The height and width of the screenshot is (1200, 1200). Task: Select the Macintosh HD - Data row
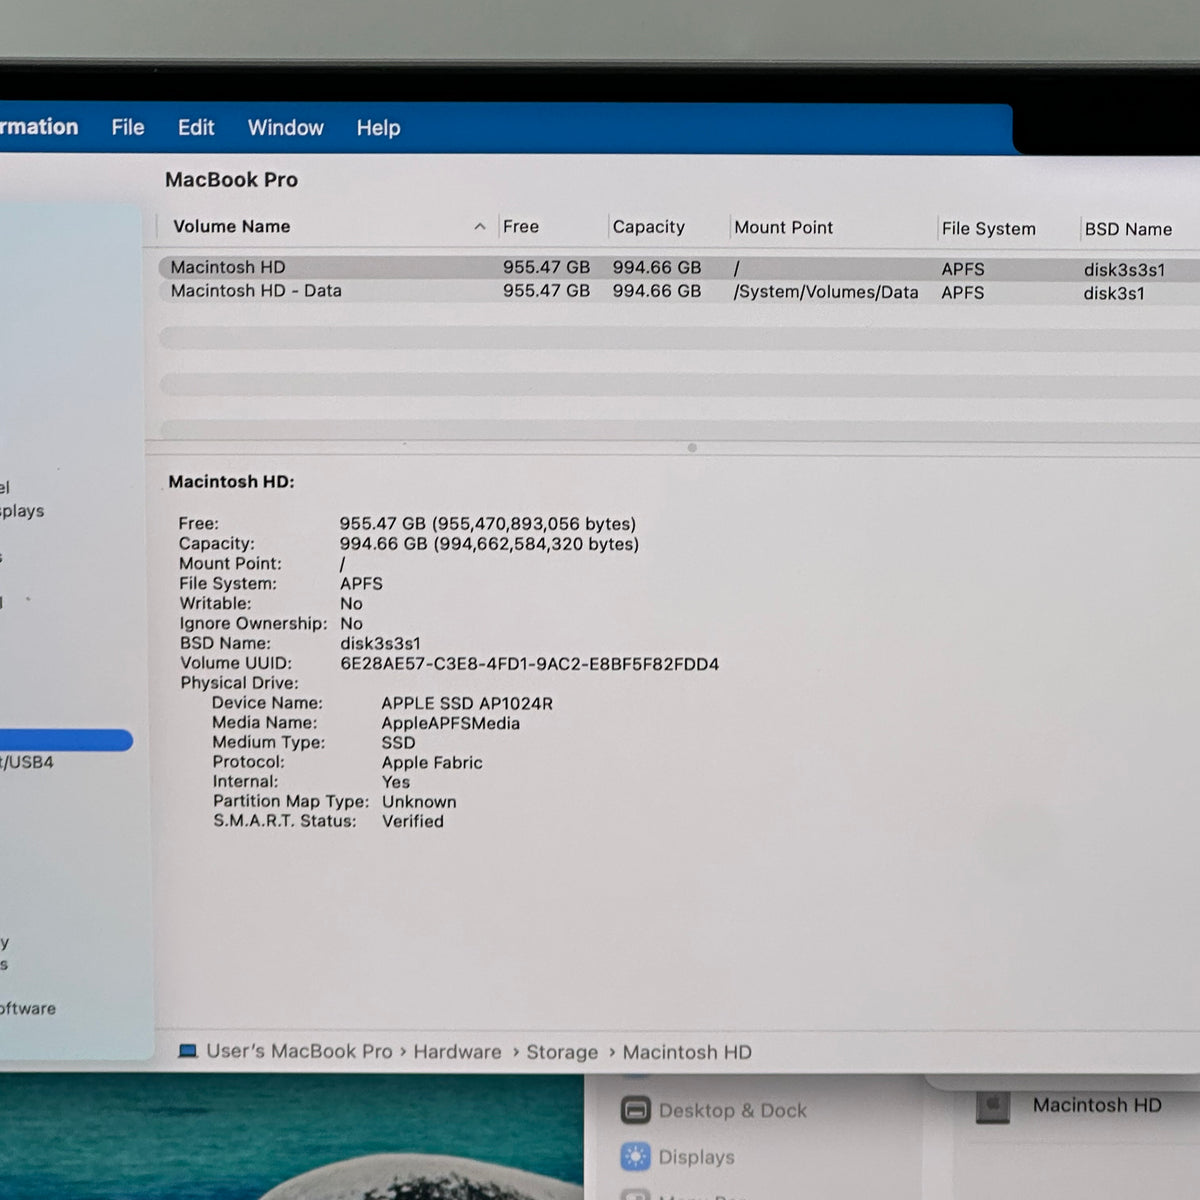[679, 292]
